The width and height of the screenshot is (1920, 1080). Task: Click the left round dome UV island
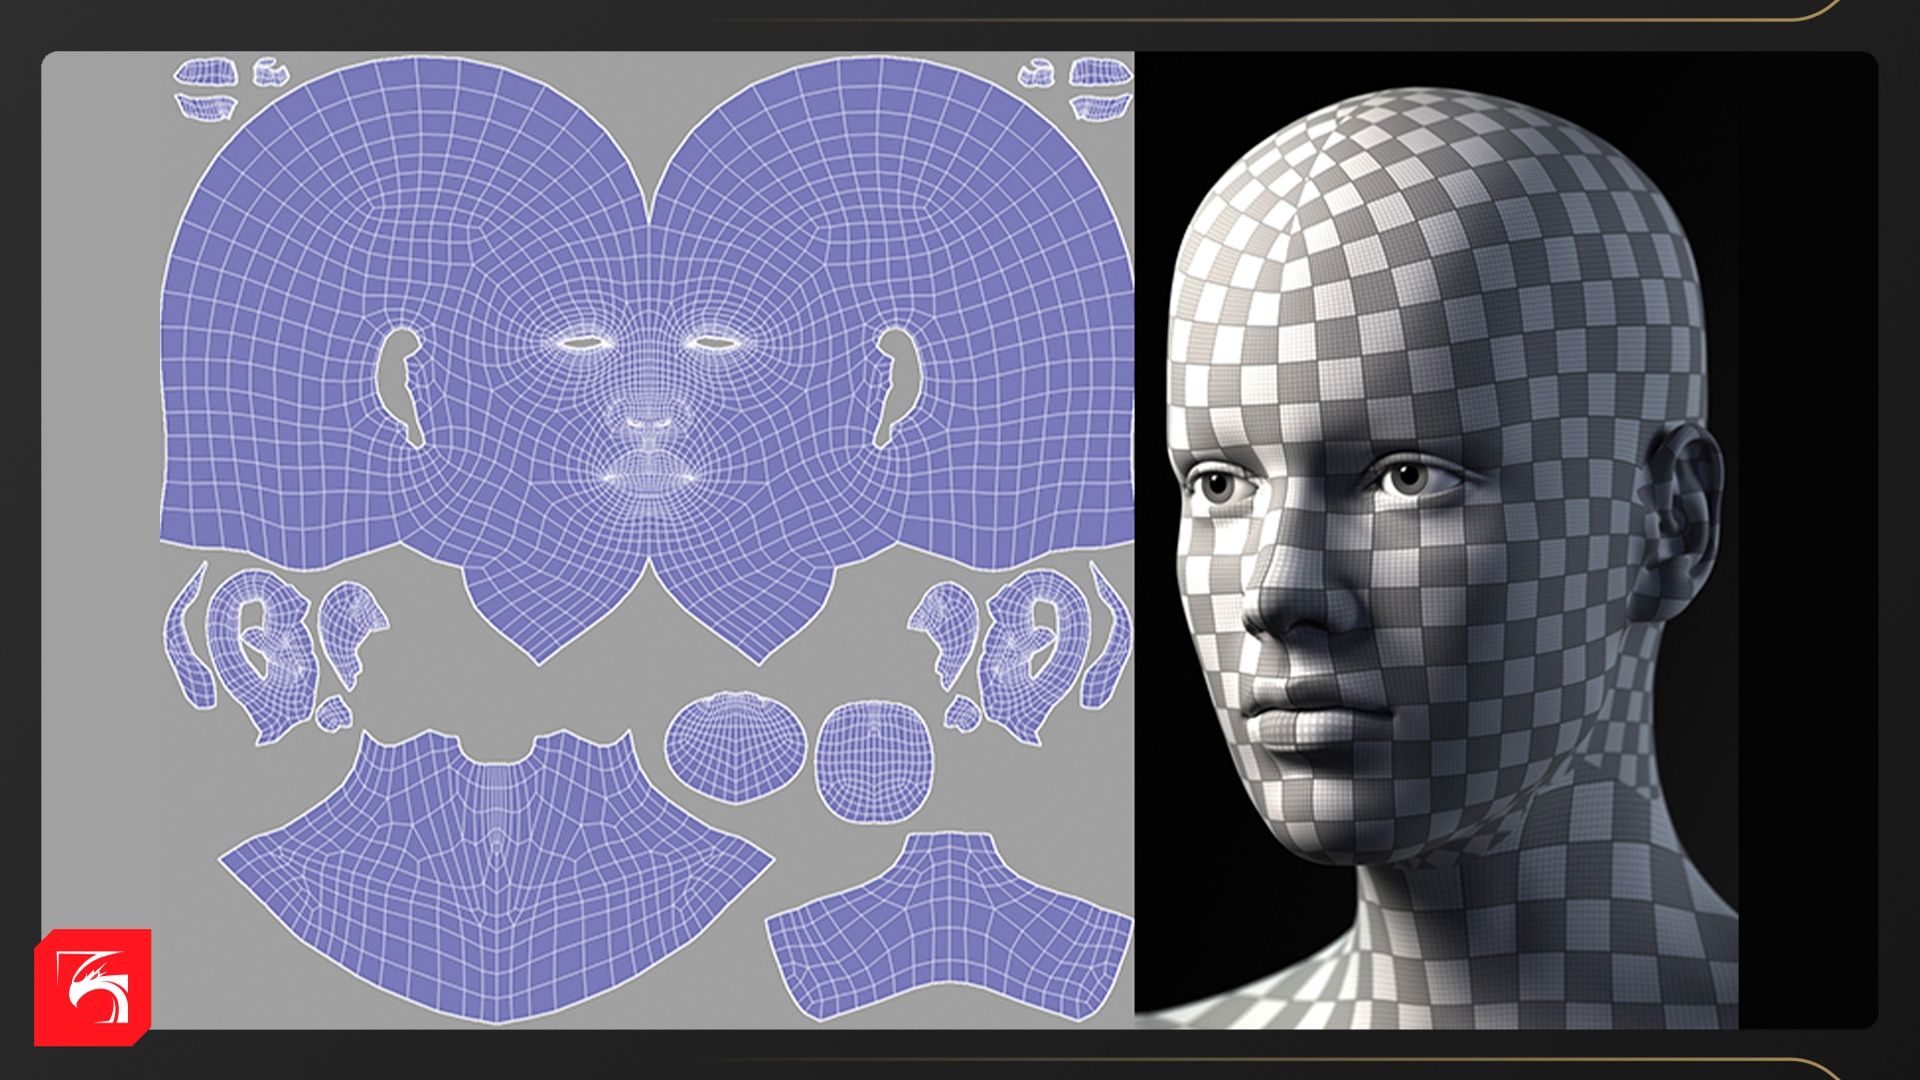pos(735,746)
